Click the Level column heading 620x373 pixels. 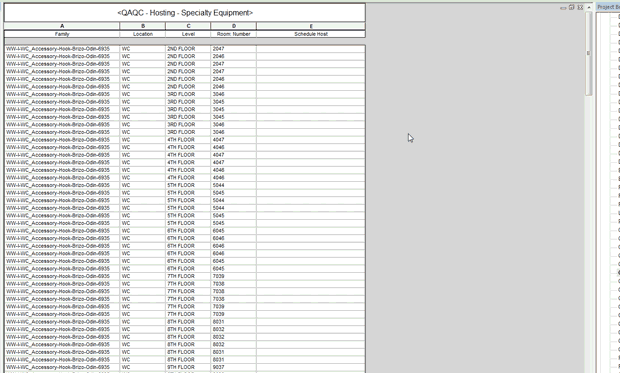pyautogui.click(x=188, y=34)
